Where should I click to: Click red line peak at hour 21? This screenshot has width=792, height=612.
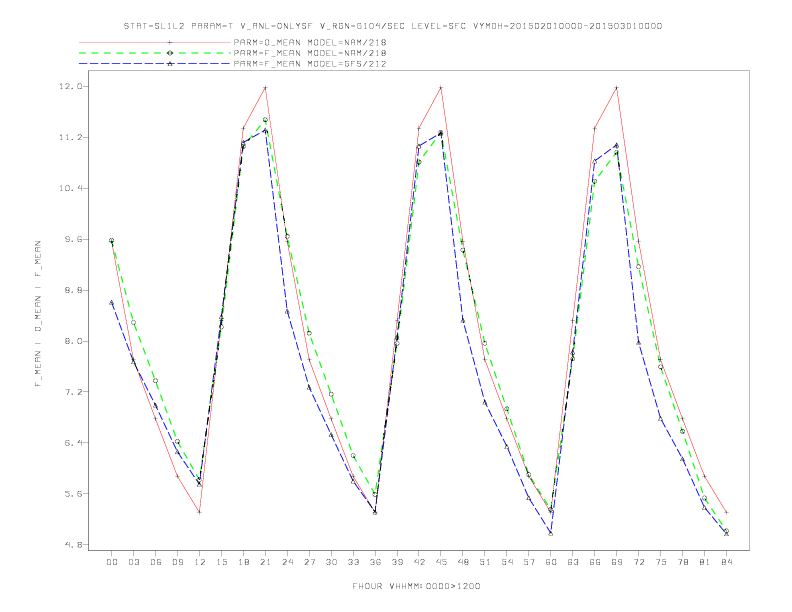tap(265, 88)
